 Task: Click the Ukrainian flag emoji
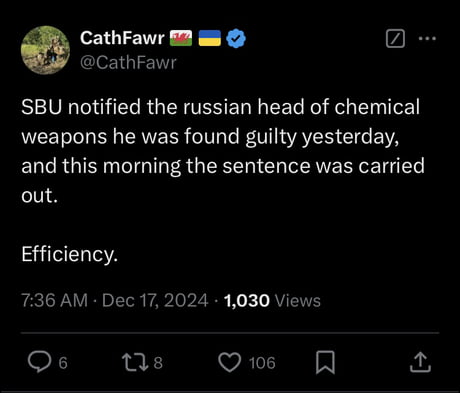[210, 38]
